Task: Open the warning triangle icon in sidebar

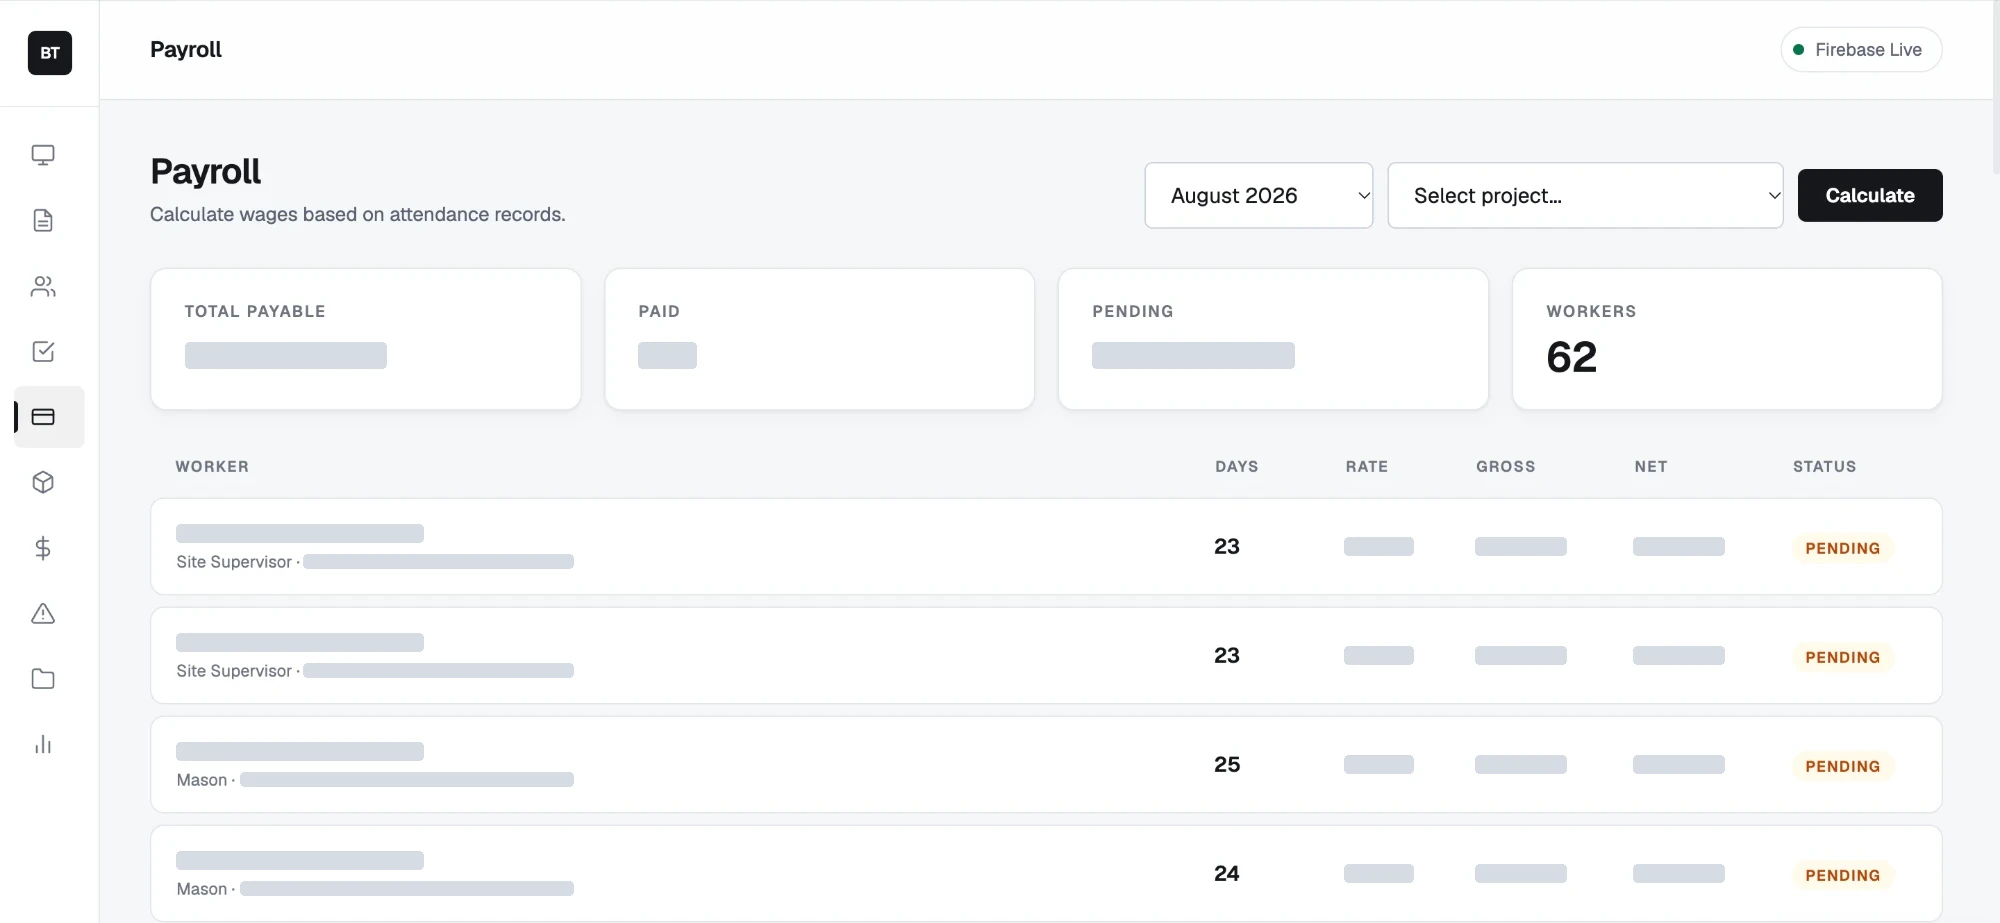Action: point(43,613)
